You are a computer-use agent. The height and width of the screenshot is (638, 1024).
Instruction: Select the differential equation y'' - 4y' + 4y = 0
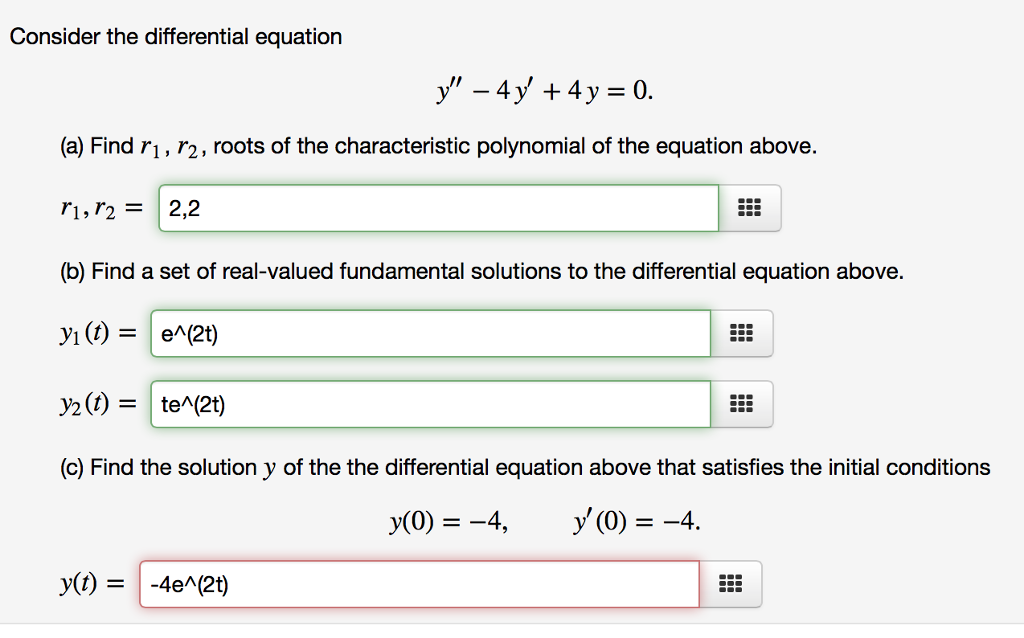[x=545, y=90]
